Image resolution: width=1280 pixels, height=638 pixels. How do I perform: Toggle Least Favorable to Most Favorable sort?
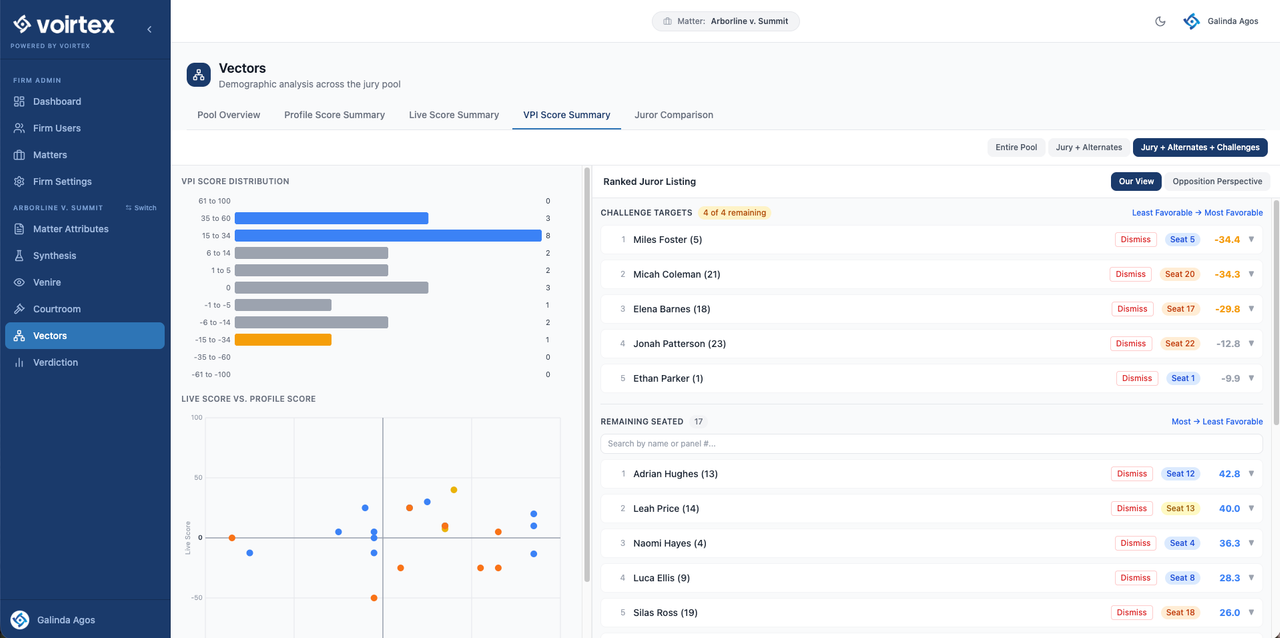(x=1197, y=213)
